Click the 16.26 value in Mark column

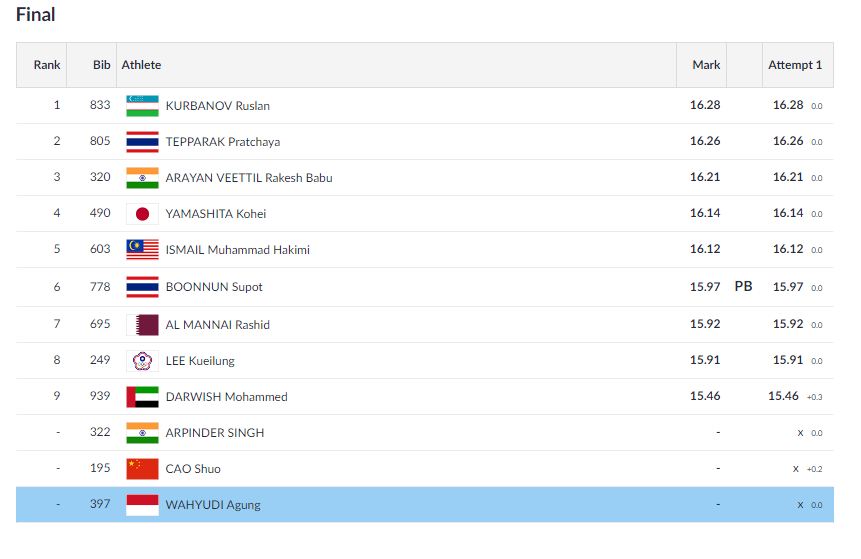705,141
